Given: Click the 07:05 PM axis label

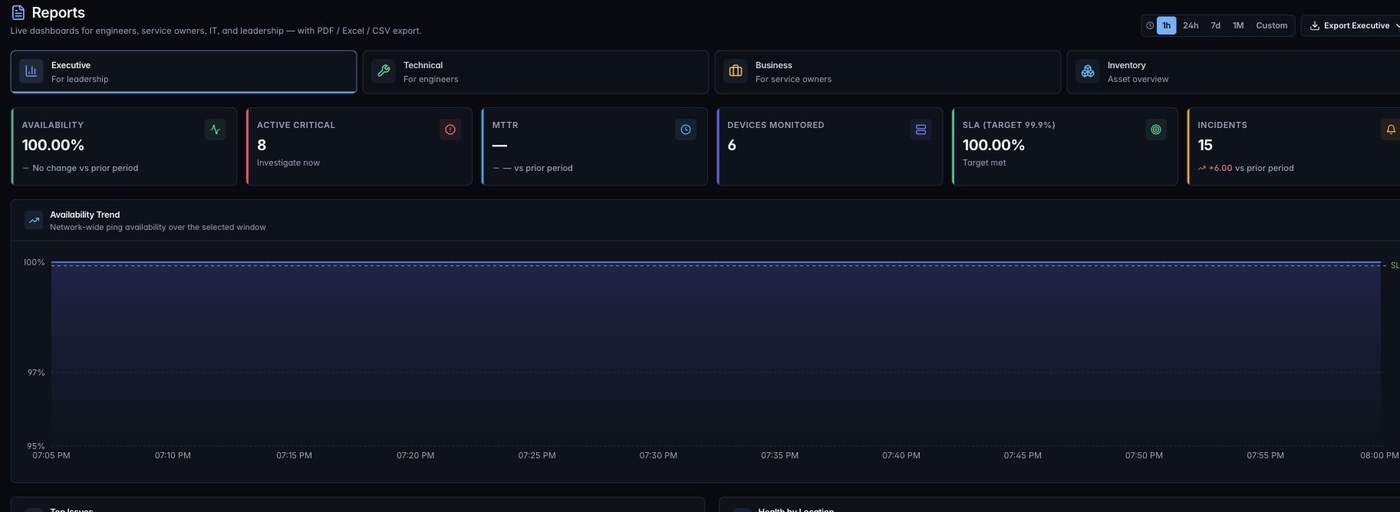Looking at the screenshot, I should pos(51,456).
